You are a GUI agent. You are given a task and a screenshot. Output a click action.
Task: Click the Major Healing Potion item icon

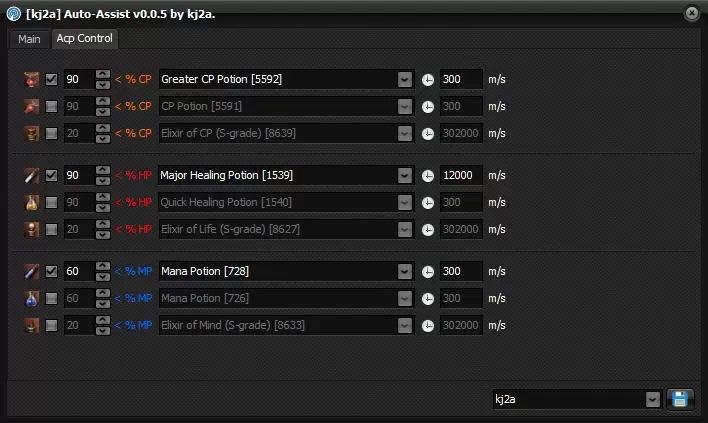(x=31, y=175)
